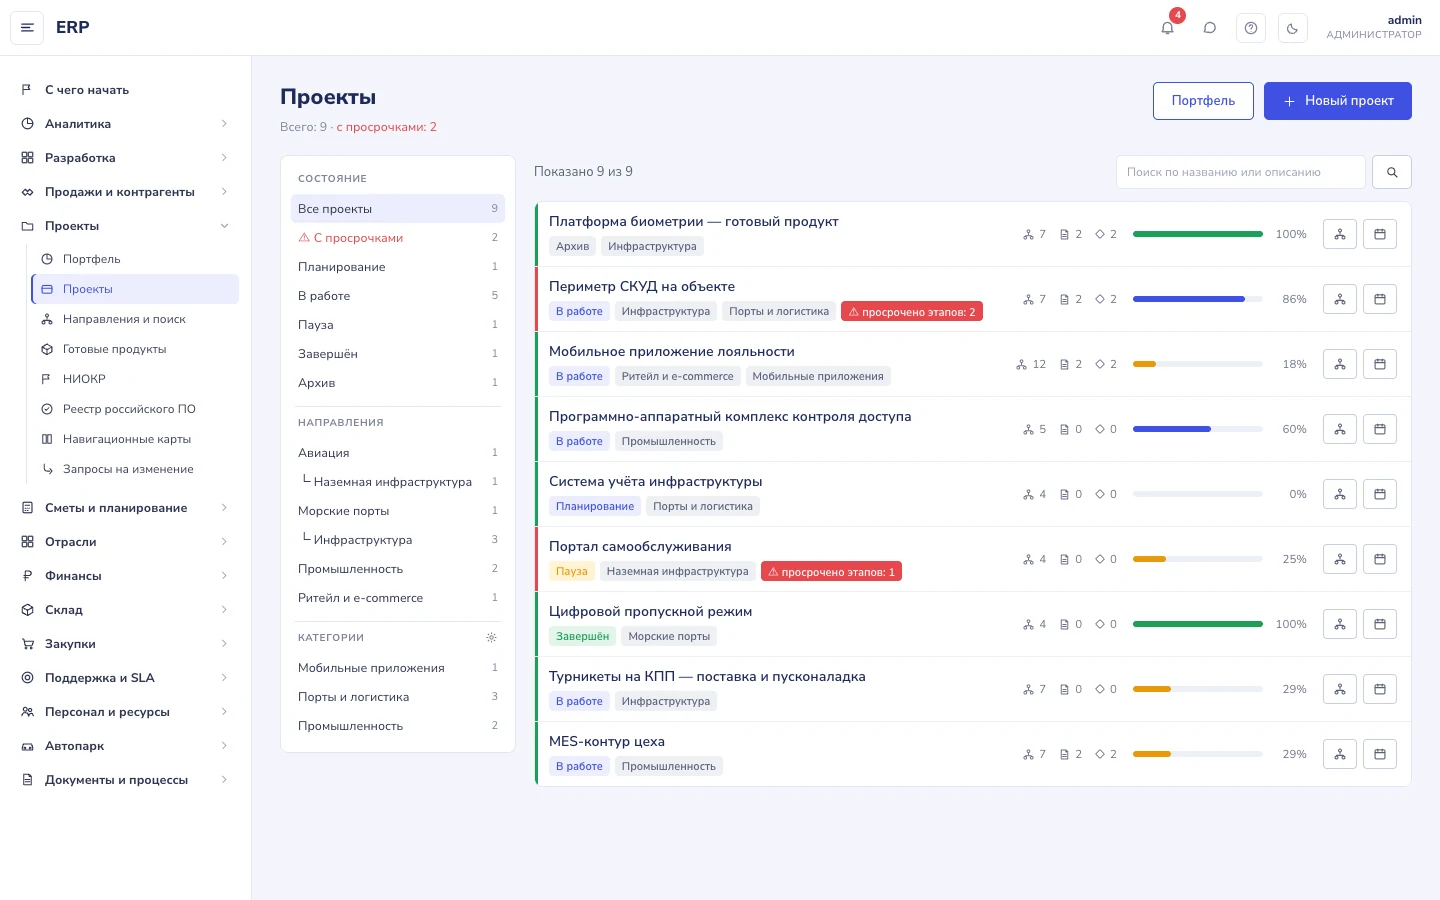Open Готовые продукты sidebar item
Image resolution: width=1440 pixels, height=900 pixels.
[135, 349]
